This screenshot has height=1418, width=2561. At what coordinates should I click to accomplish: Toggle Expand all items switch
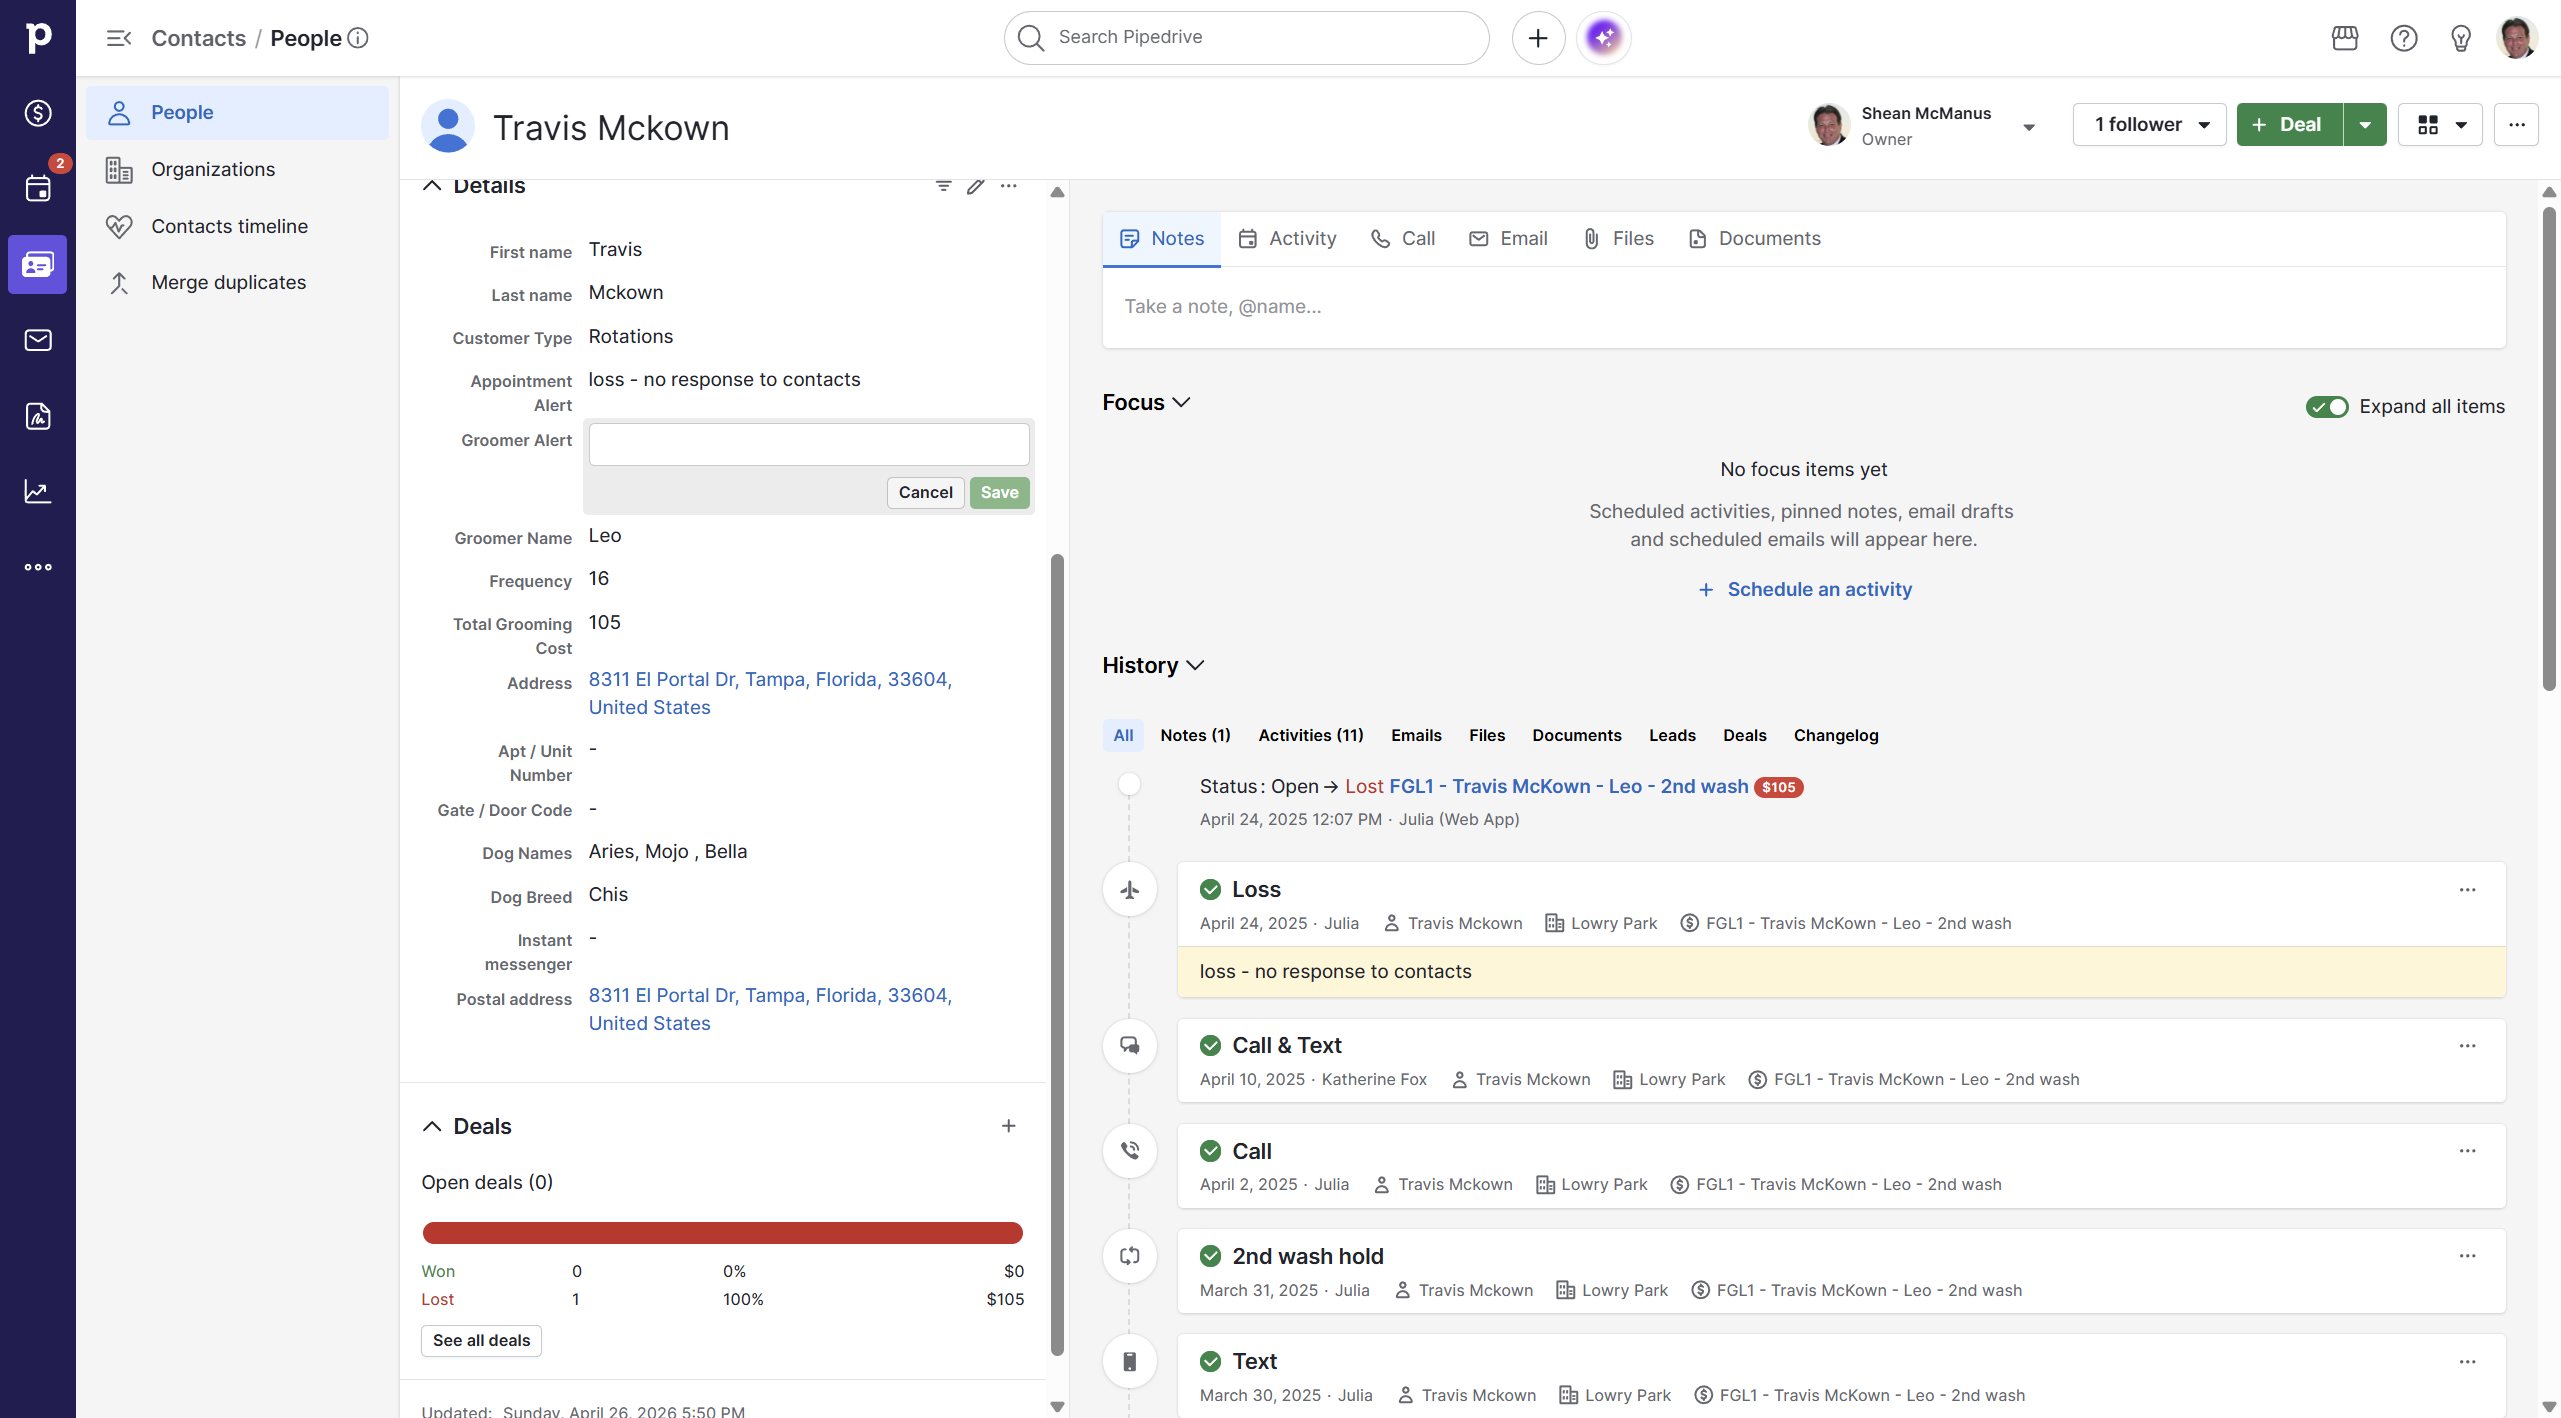2326,406
